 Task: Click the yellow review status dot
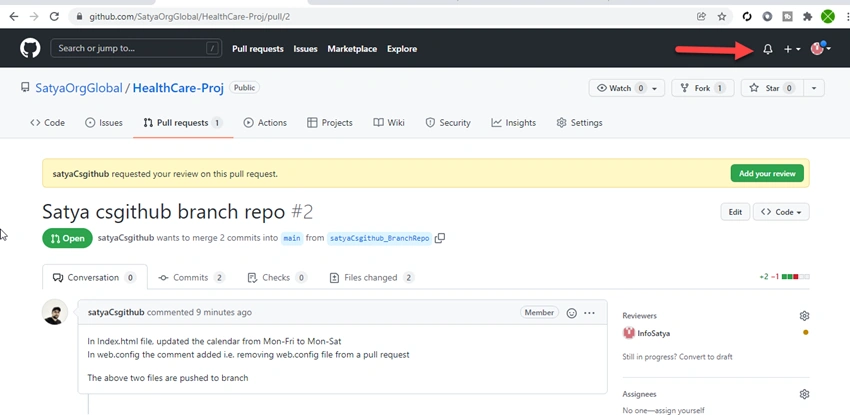pyautogui.click(x=806, y=333)
